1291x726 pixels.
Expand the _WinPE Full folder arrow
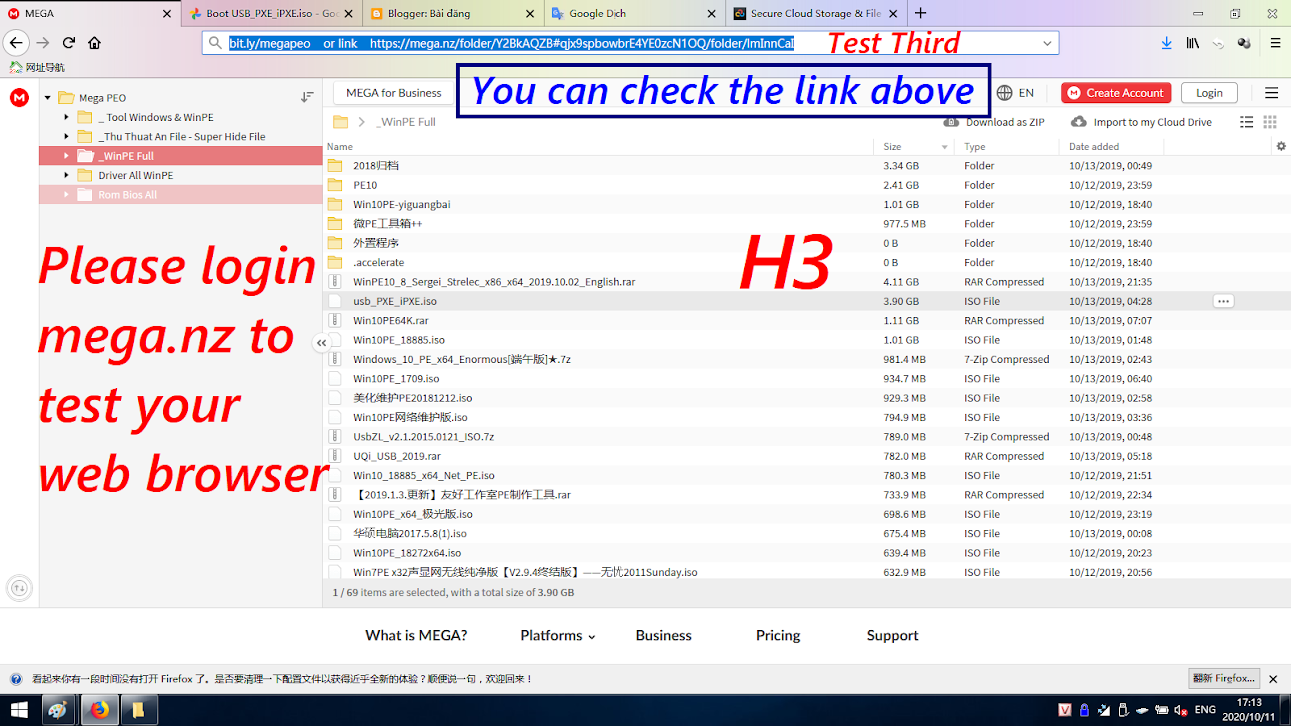click(66, 156)
